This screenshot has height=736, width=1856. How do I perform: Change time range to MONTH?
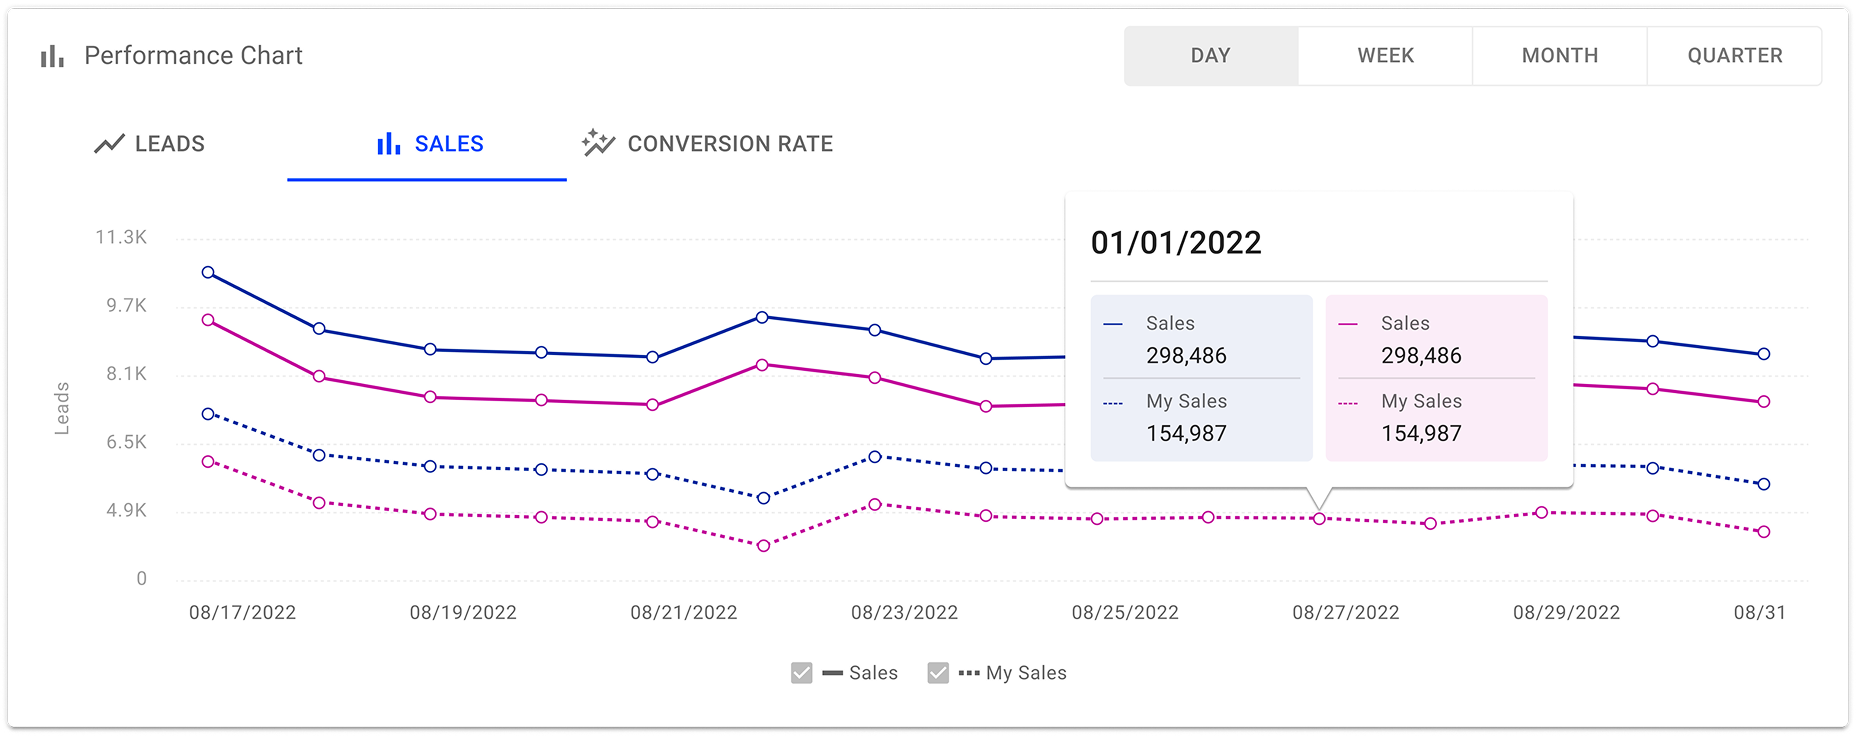[1559, 56]
